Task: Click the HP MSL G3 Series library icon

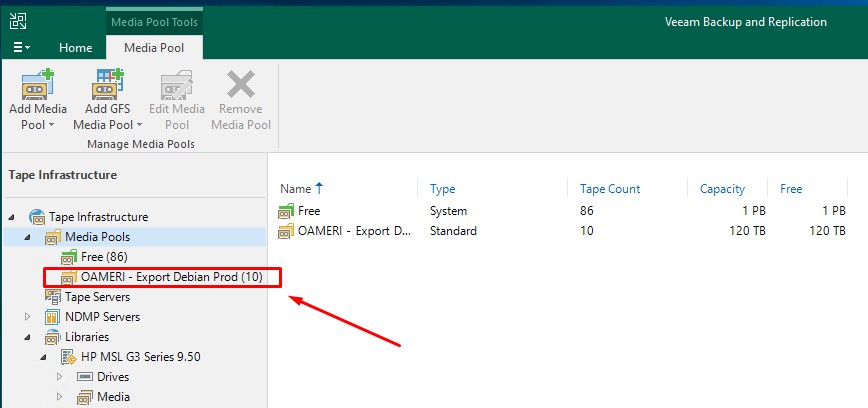Action: 69,357
